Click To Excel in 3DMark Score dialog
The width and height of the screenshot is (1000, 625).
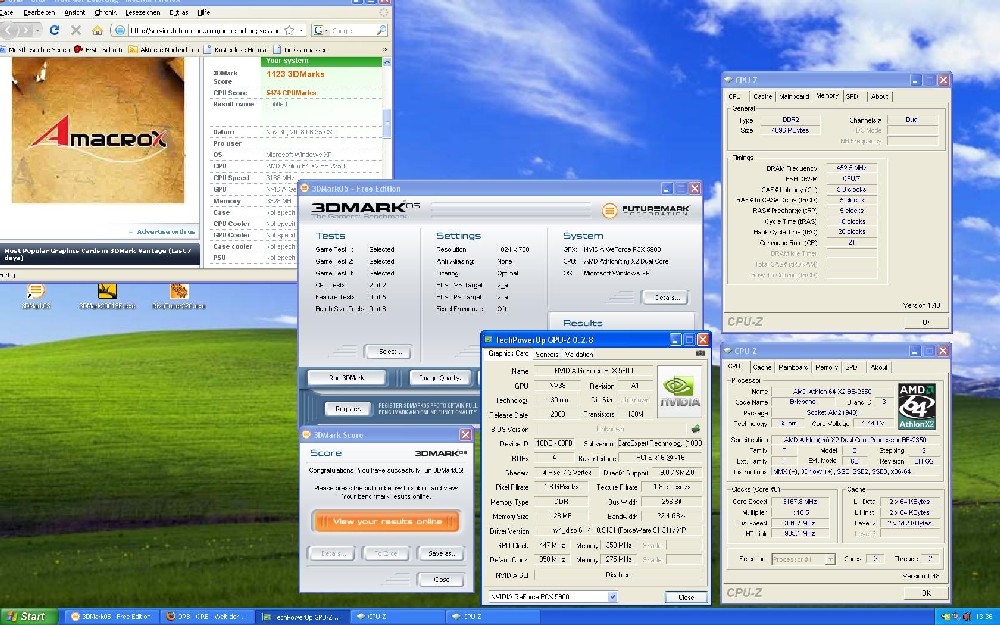point(386,554)
